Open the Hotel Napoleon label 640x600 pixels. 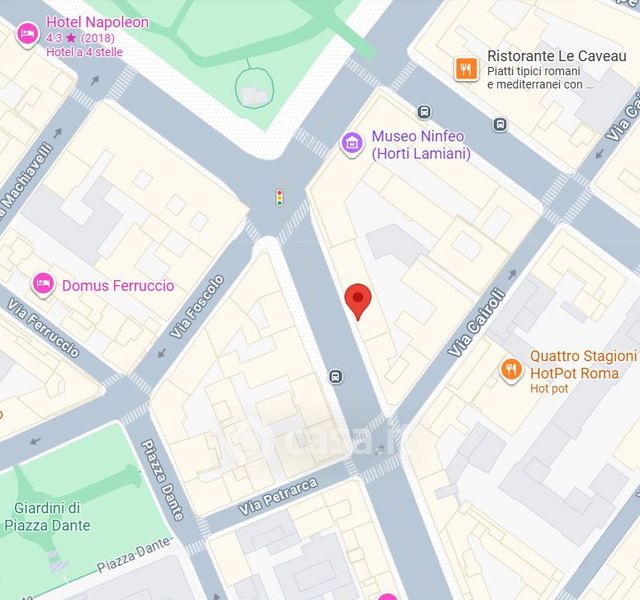point(97,22)
